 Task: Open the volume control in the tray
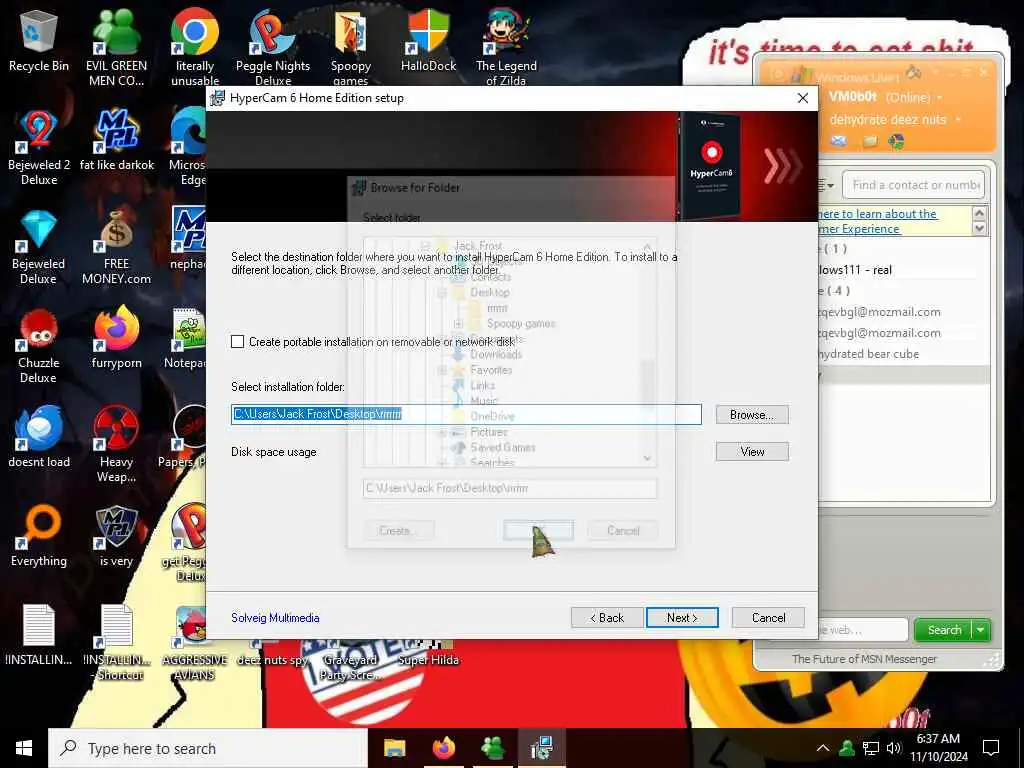pyautogui.click(x=894, y=748)
